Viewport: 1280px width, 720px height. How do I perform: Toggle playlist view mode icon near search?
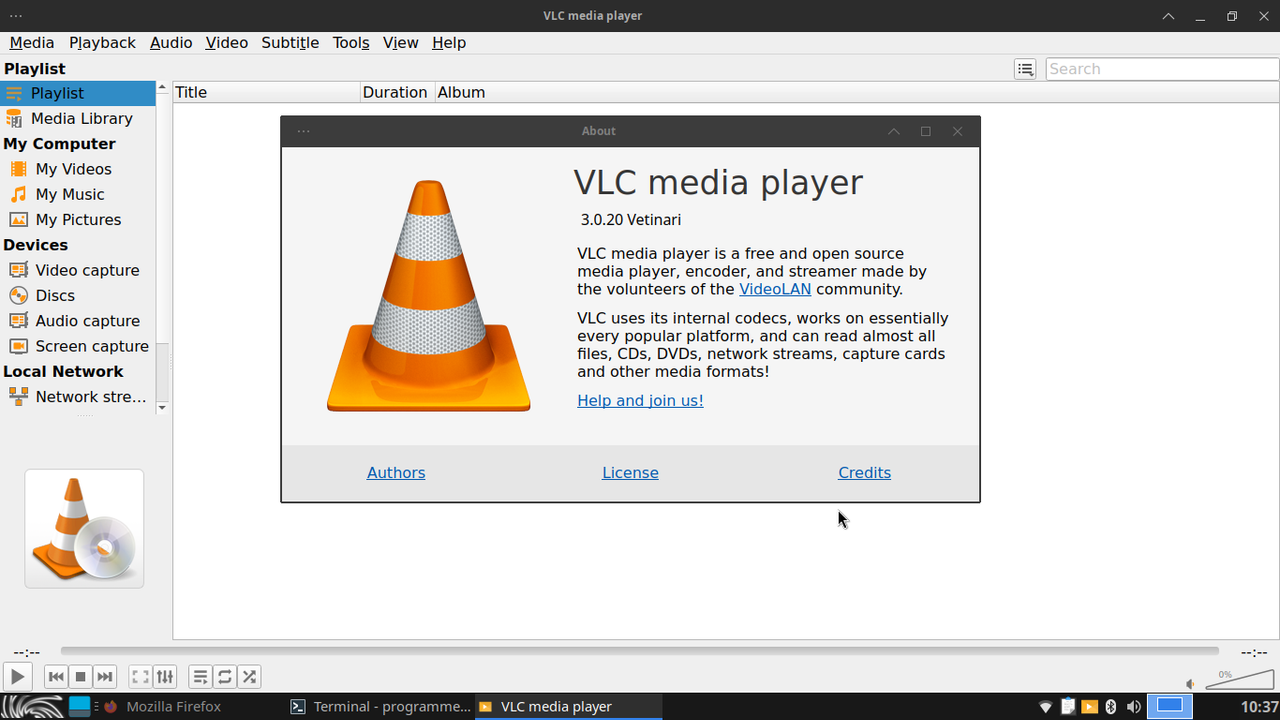[x=1025, y=69]
